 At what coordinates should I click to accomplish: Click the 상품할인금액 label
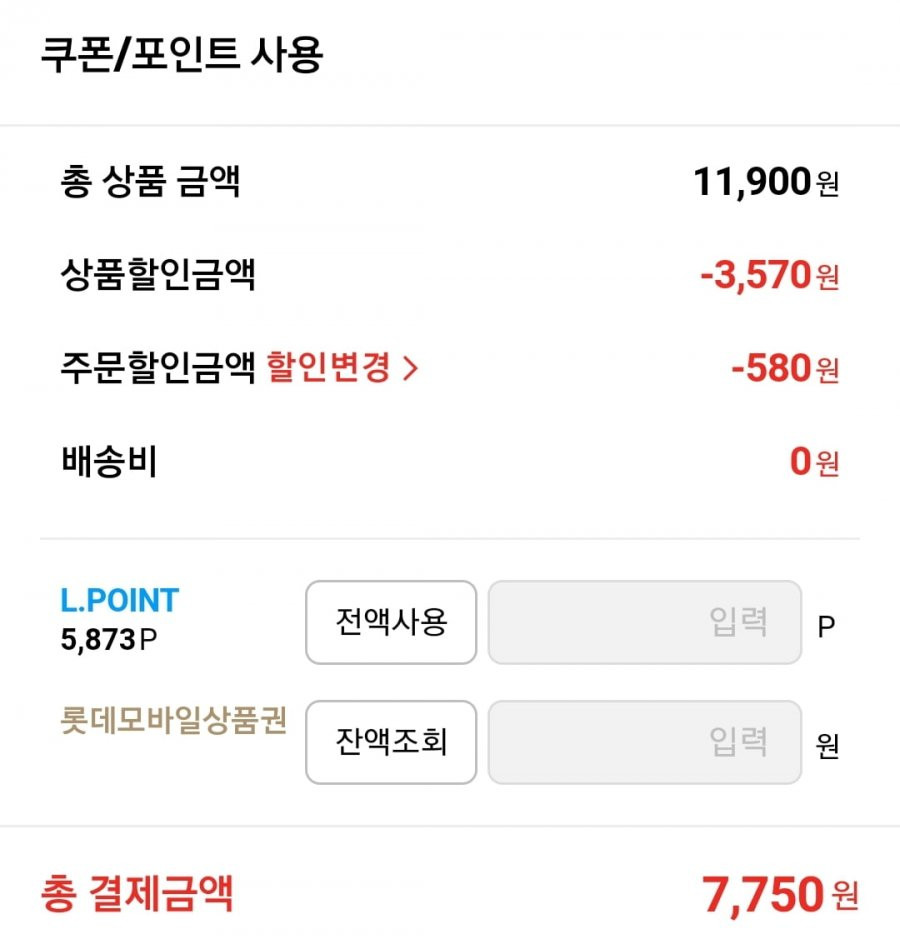tap(158, 274)
